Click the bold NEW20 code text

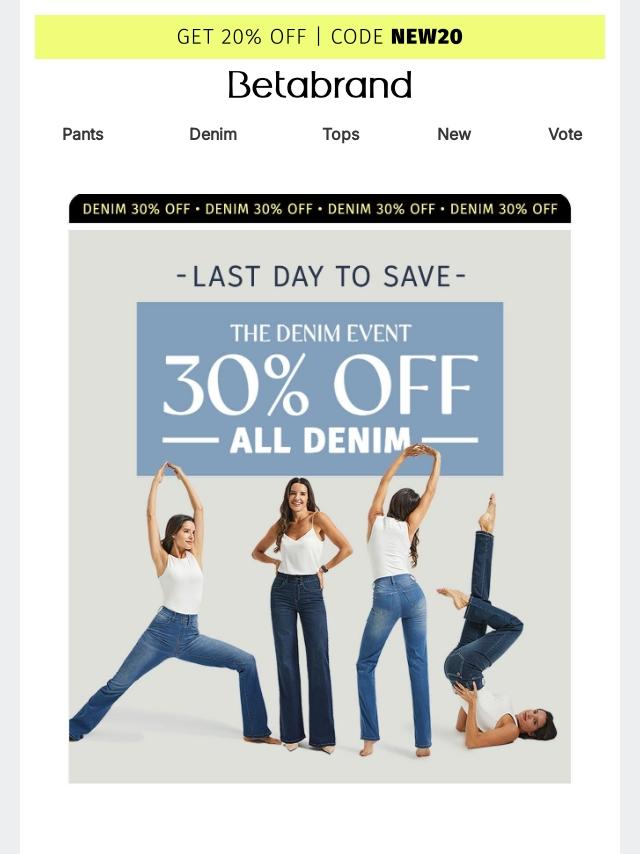[427, 36]
